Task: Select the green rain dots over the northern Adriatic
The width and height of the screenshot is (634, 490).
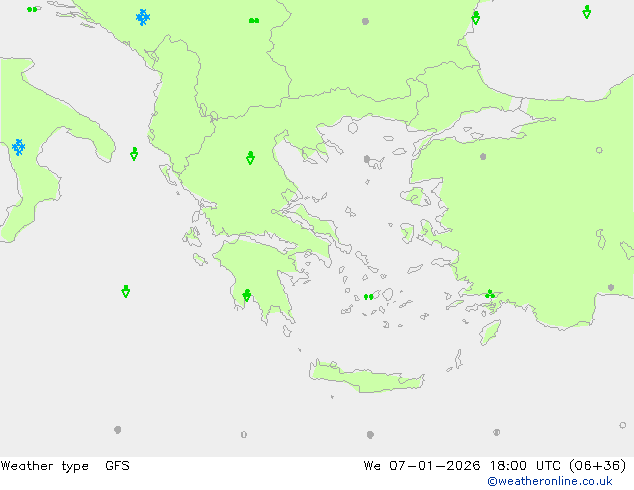Action: click(x=32, y=9)
